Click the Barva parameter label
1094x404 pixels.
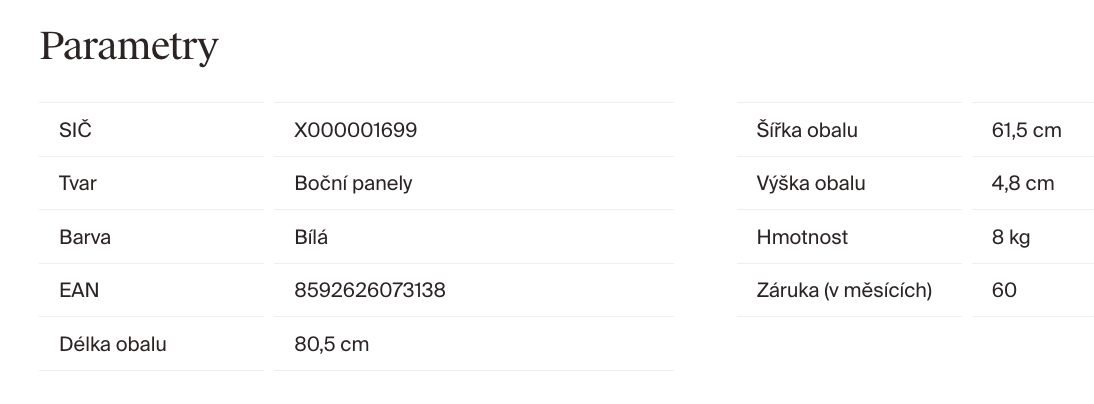click(x=84, y=238)
